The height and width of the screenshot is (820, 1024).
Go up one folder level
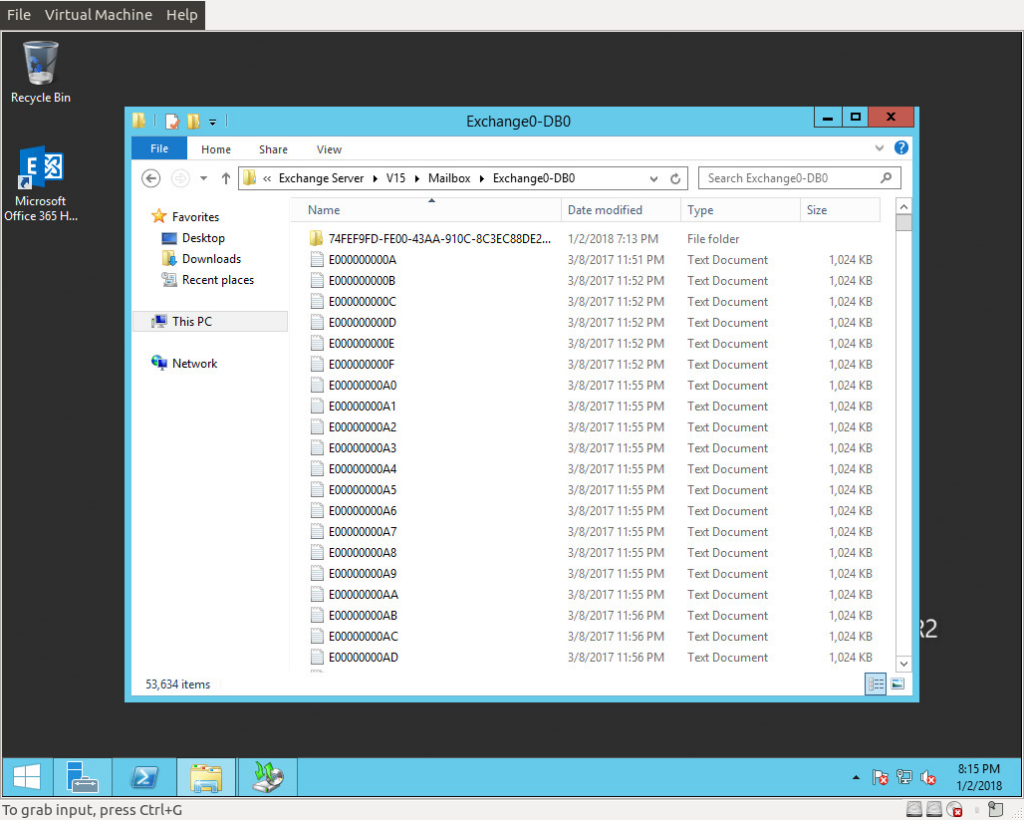click(x=225, y=178)
